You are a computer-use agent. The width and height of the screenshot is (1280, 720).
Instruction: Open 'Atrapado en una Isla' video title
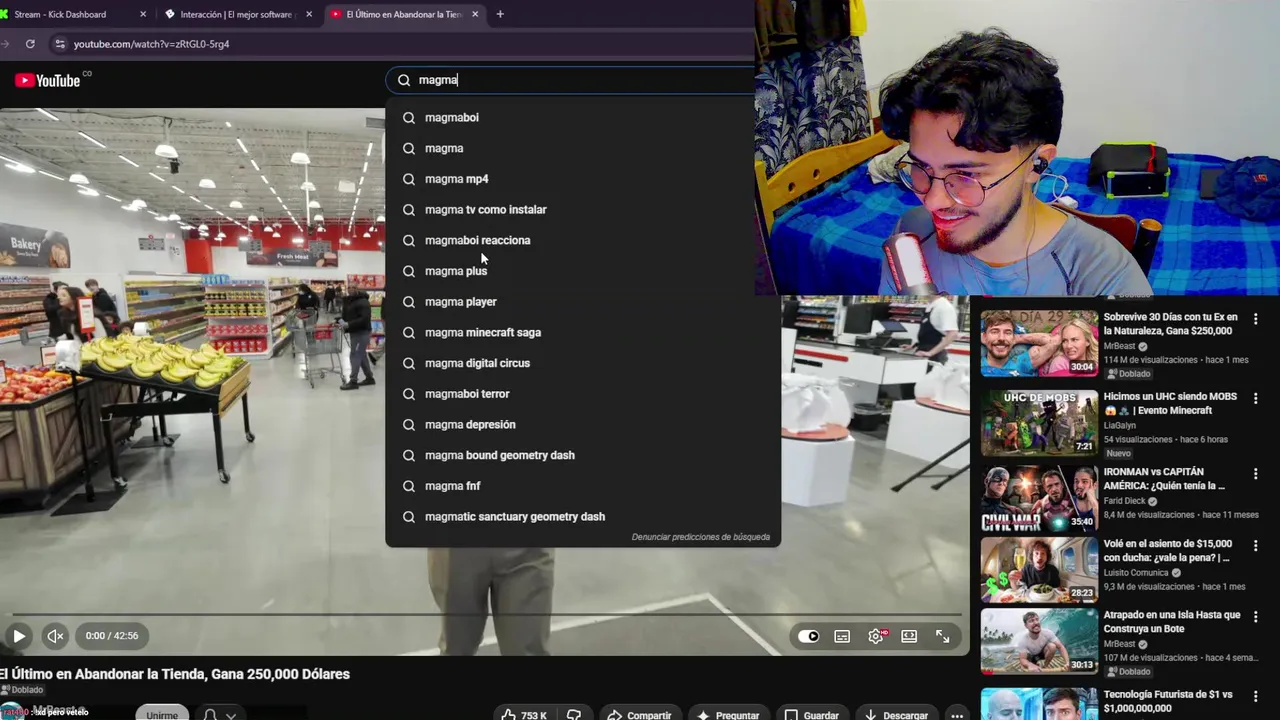[1171, 622]
